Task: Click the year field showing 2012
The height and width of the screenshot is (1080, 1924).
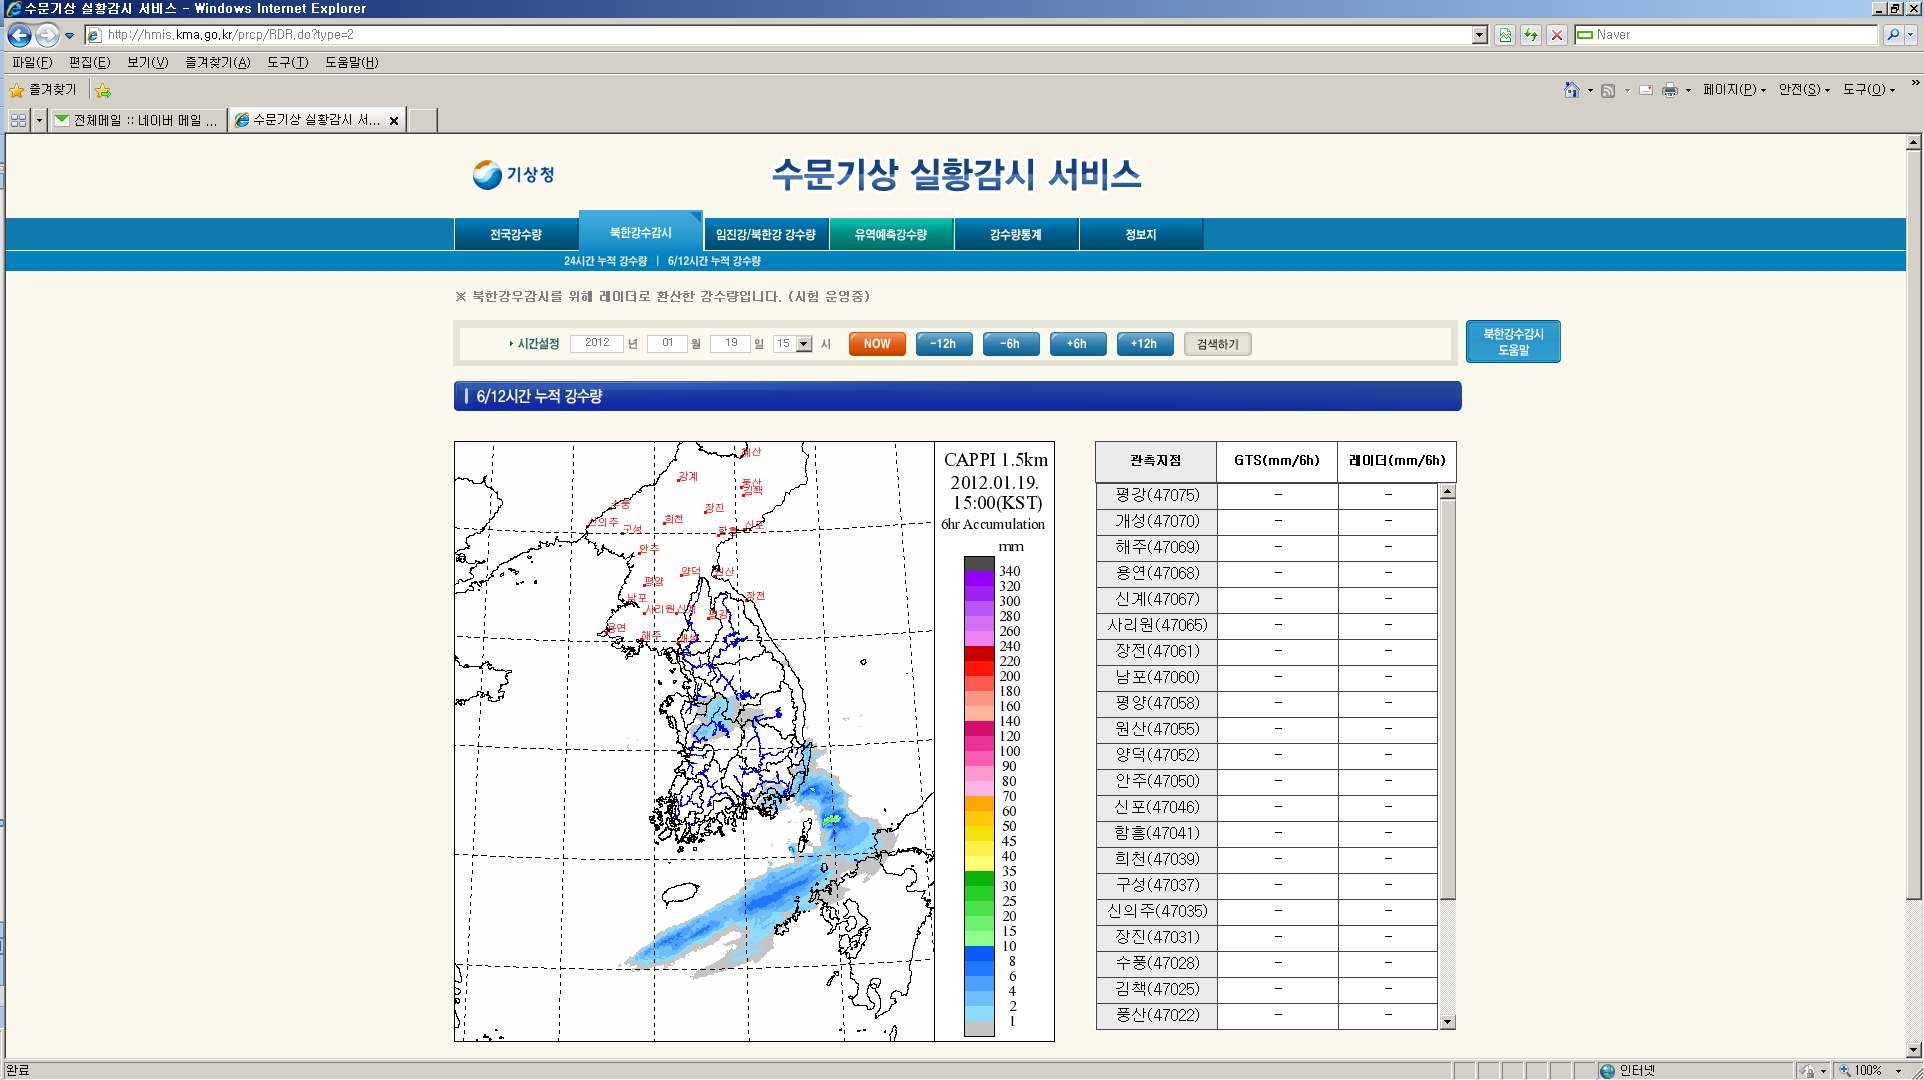Action: (x=597, y=343)
